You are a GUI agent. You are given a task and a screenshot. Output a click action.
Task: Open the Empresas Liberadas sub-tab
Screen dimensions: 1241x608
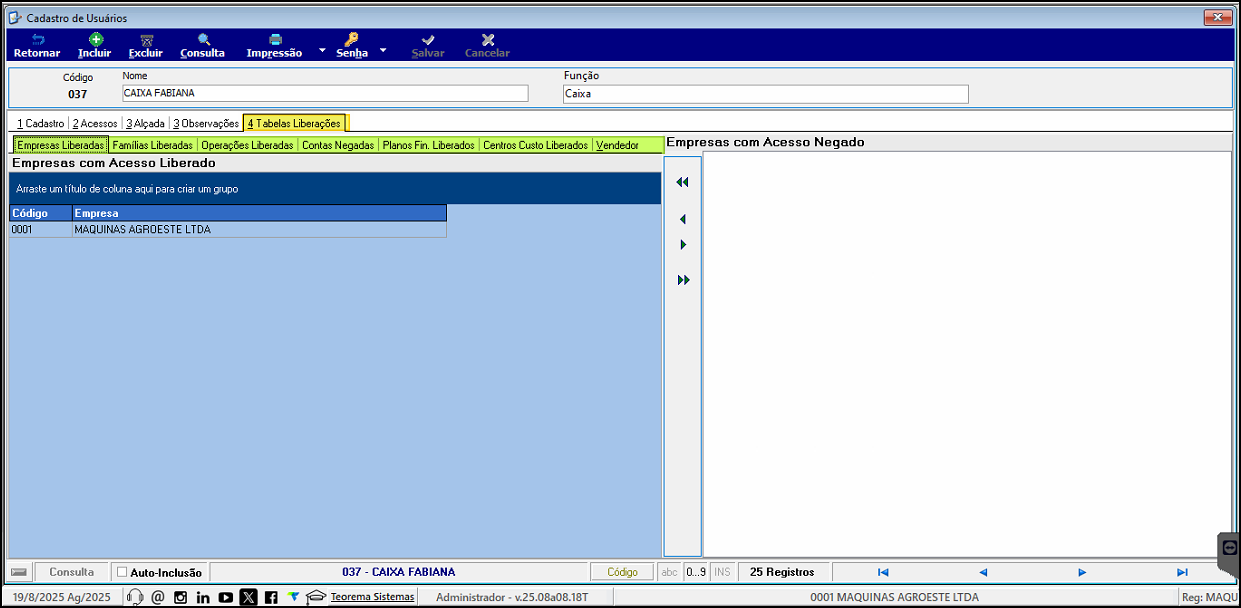point(60,145)
